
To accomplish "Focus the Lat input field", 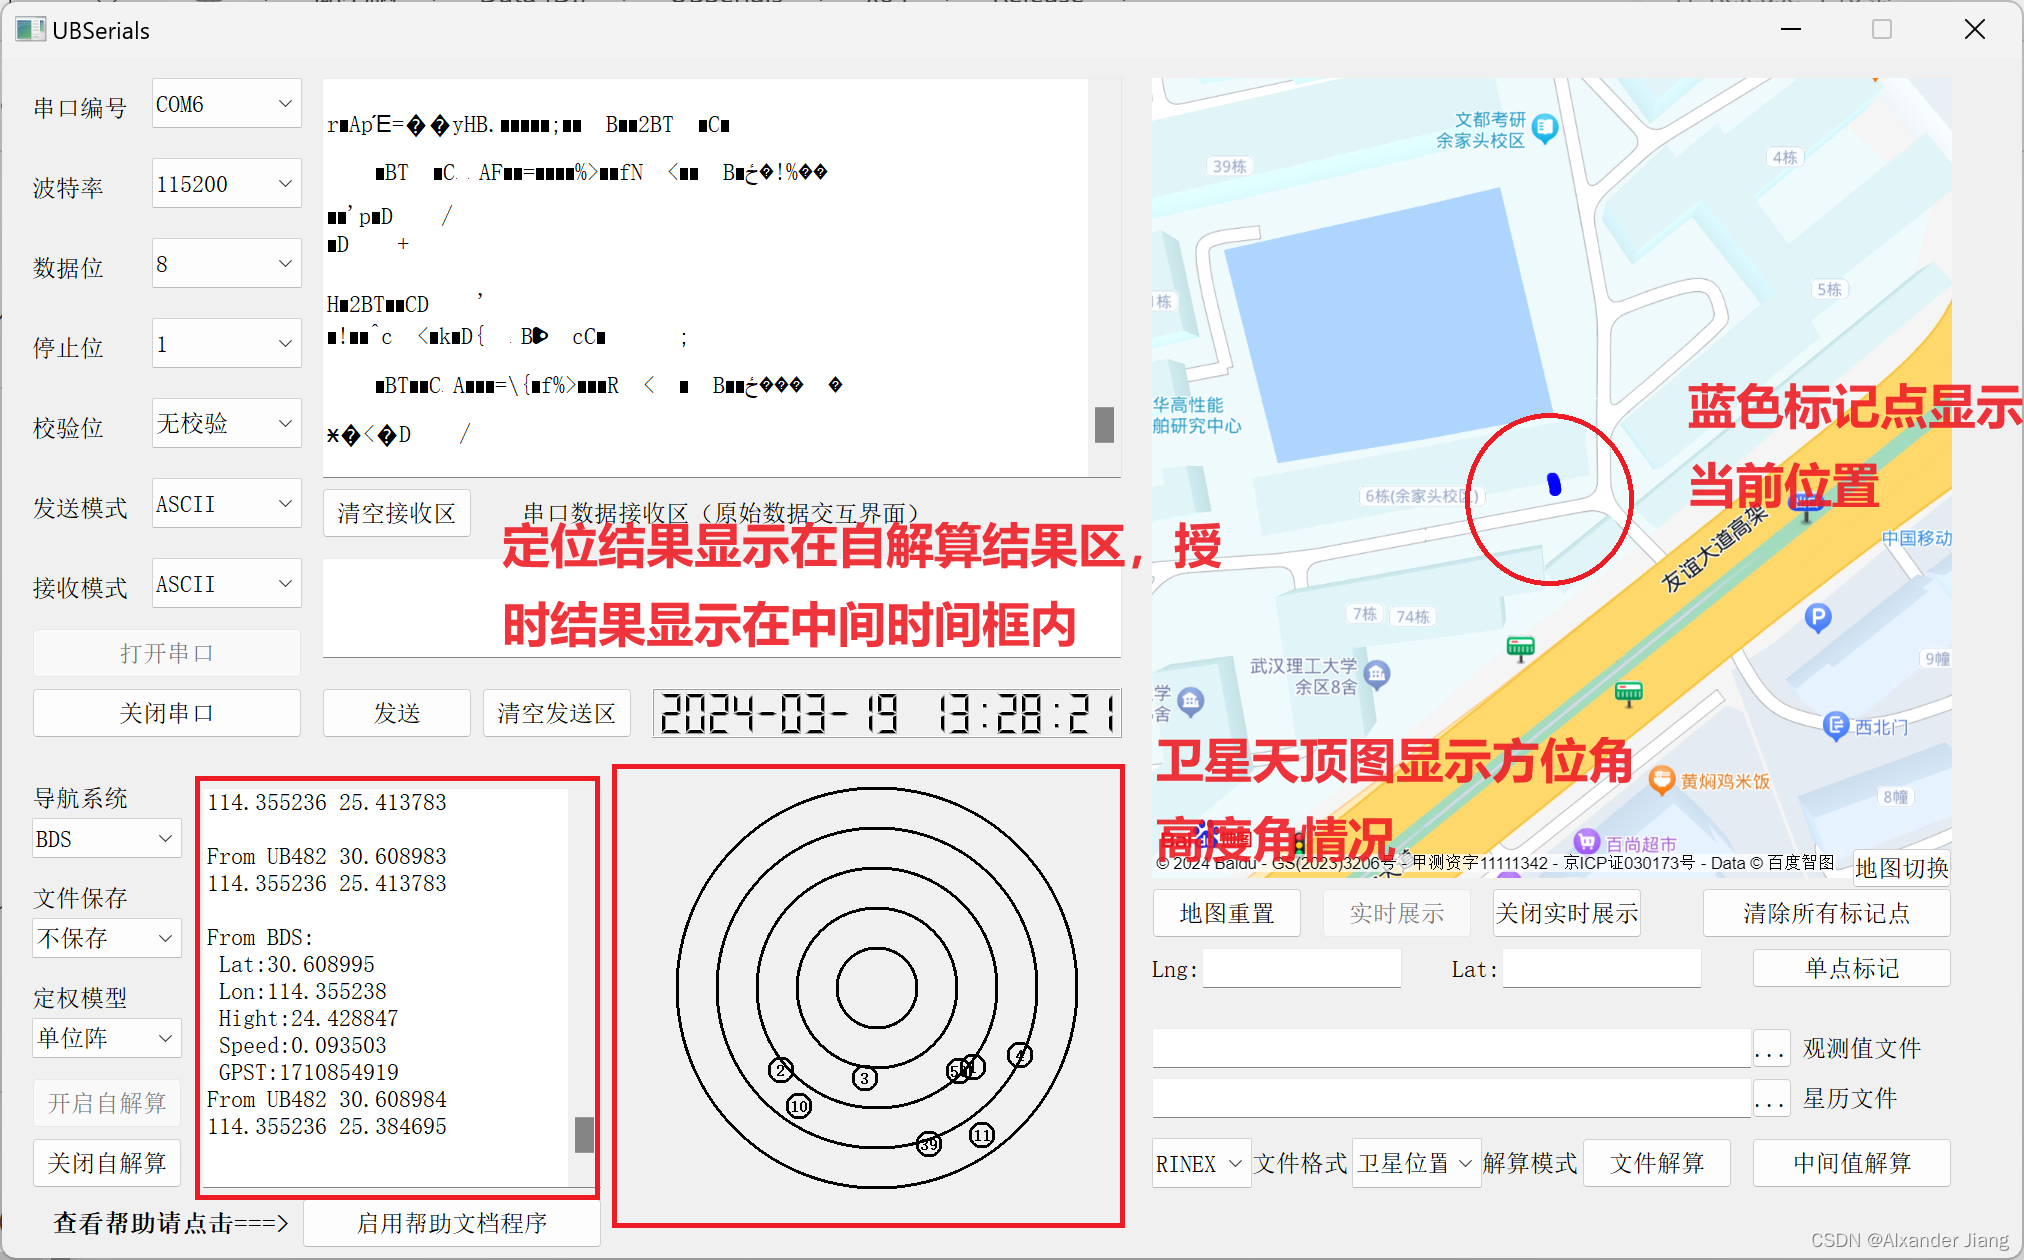I will [x=1602, y=969].
